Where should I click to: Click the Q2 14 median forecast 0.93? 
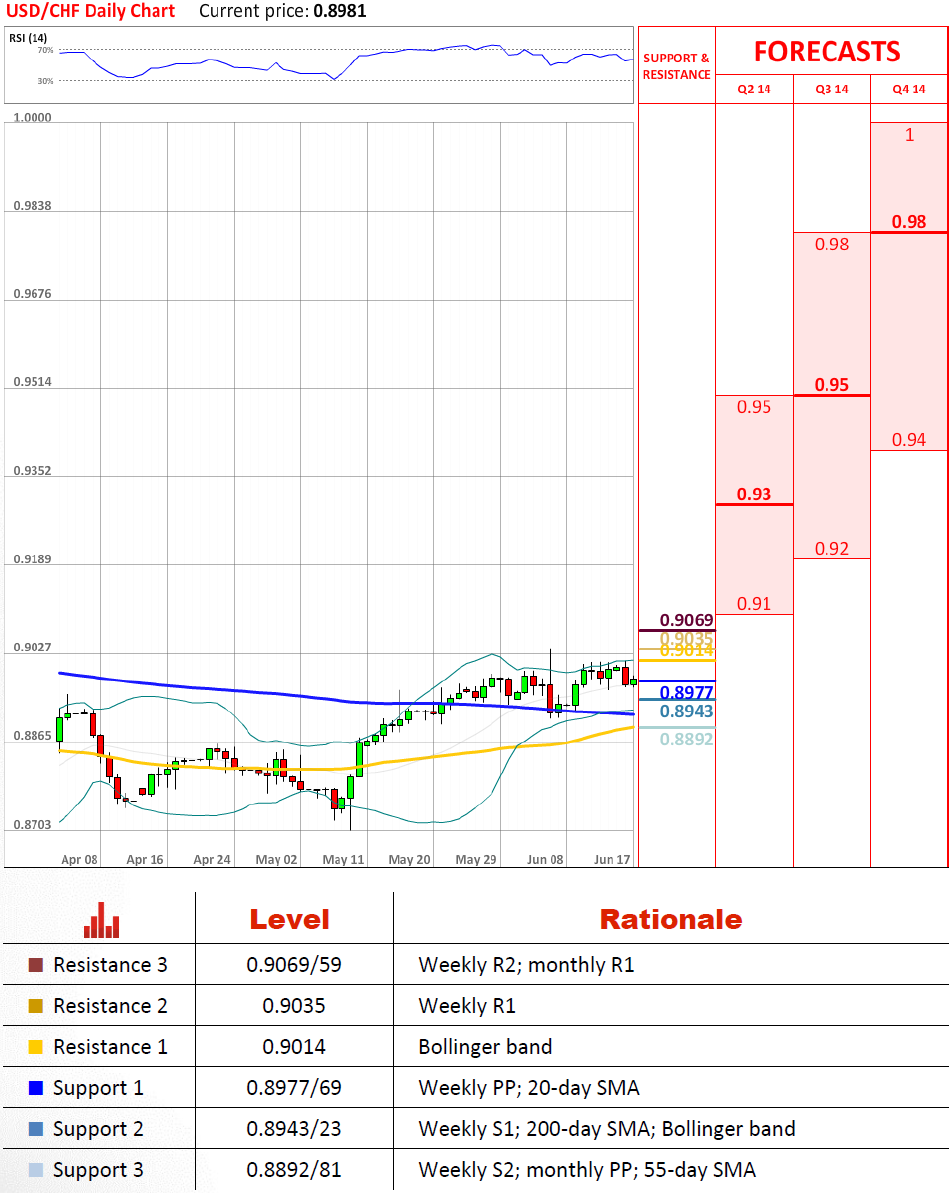click(754, 494)
